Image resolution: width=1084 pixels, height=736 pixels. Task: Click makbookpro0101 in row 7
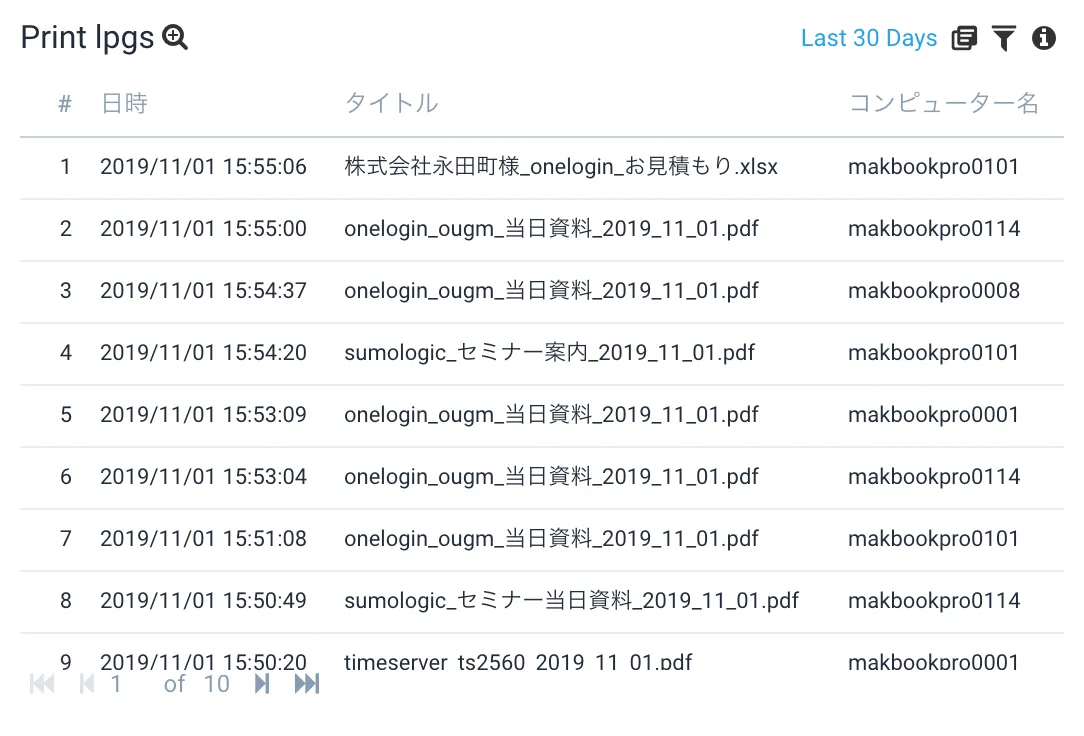point(933,538)
